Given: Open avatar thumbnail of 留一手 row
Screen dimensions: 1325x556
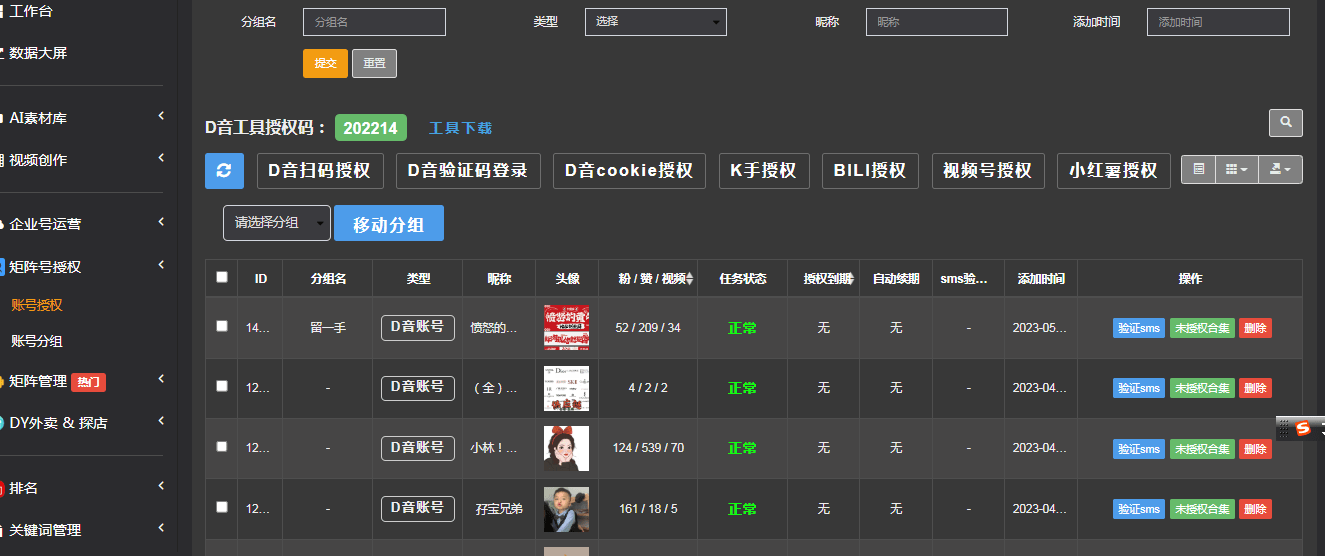Looking at the screenshot, I should [566, 327].
